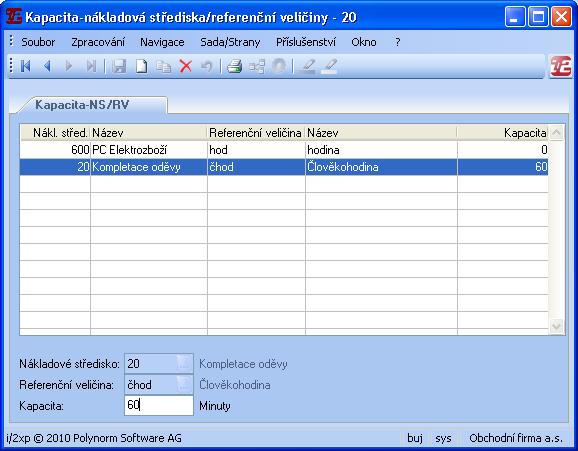This screenshot has height=451, width=578.
Task: Open the Příslušenství menu
Action: pos(306,42)
